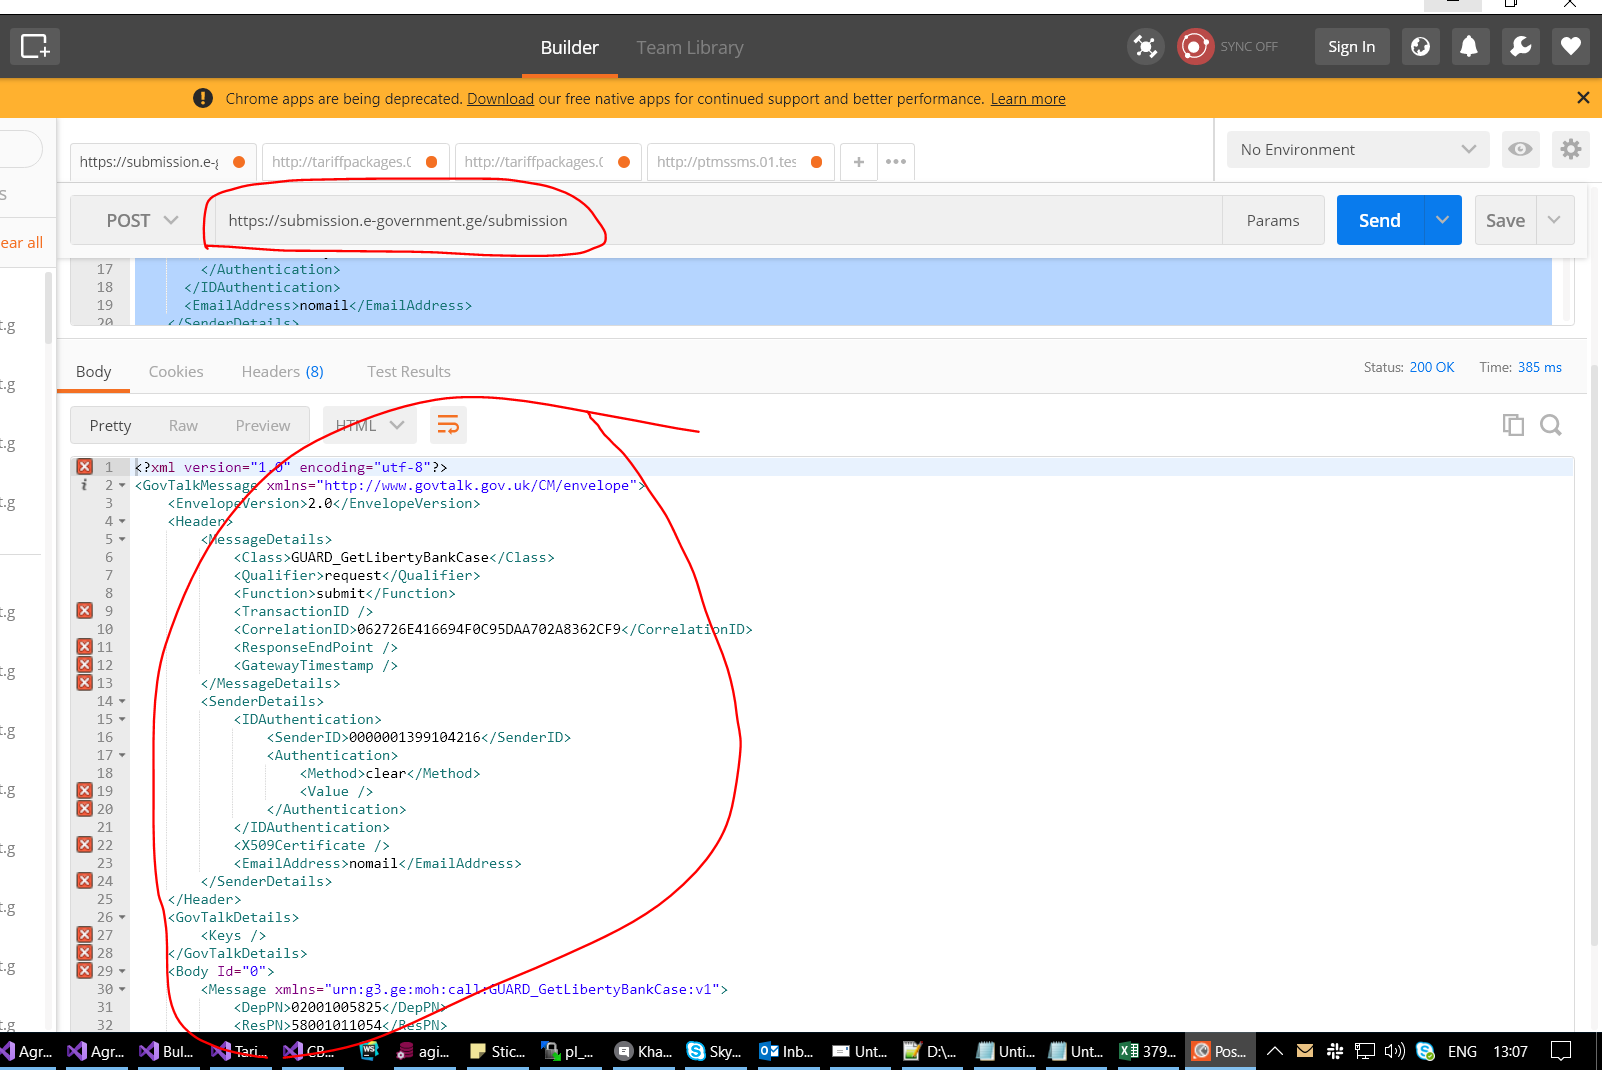Toggle line wrap in response body
The image size is (1602, 1070).
coord(448,425)
